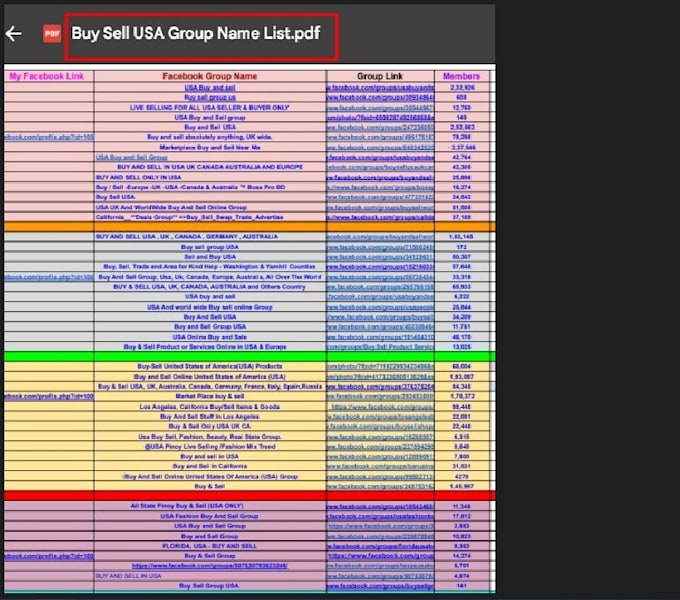Open group link for 'USA Online Buy and Sale'

point(380,337)
